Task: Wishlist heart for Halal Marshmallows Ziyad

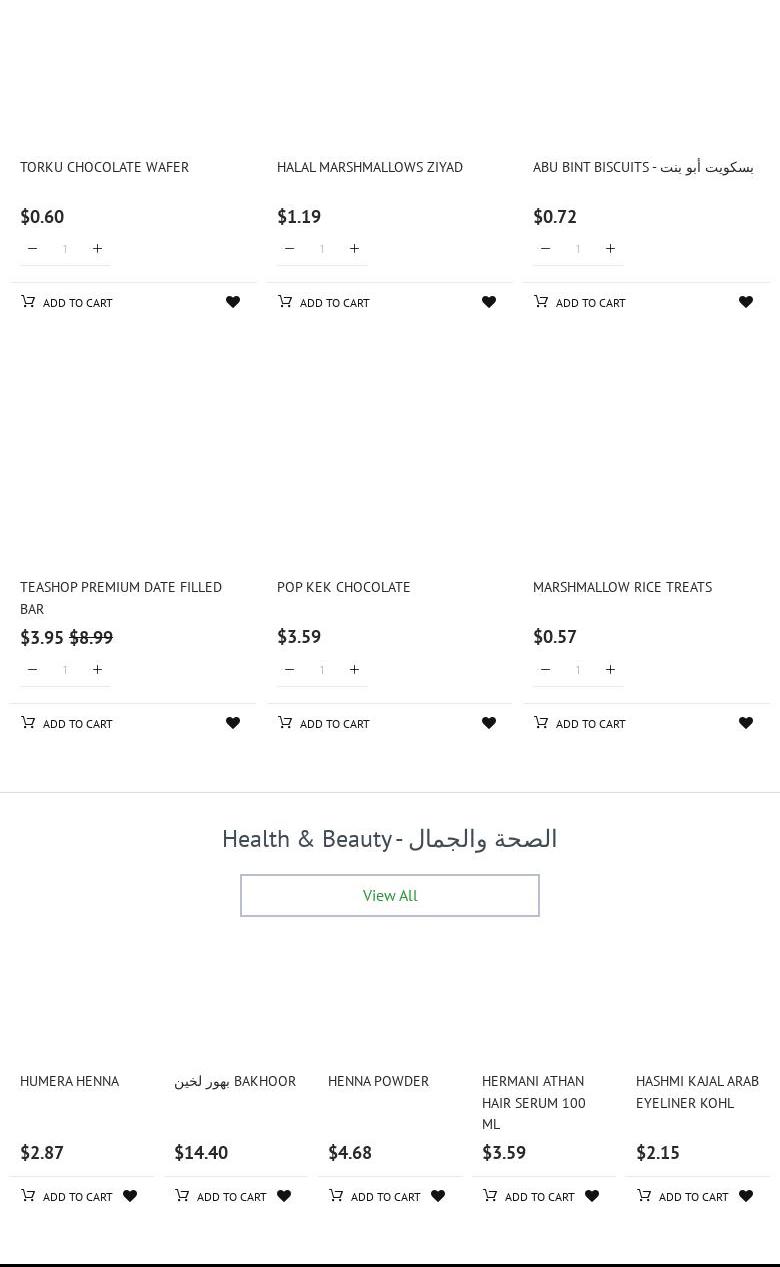Action: tap(489, 302)
